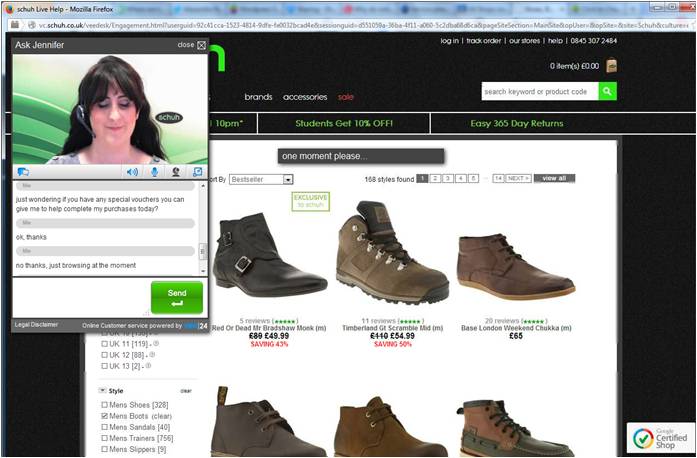
Task: Open the sale menu
Action: (x=345, y=97)
